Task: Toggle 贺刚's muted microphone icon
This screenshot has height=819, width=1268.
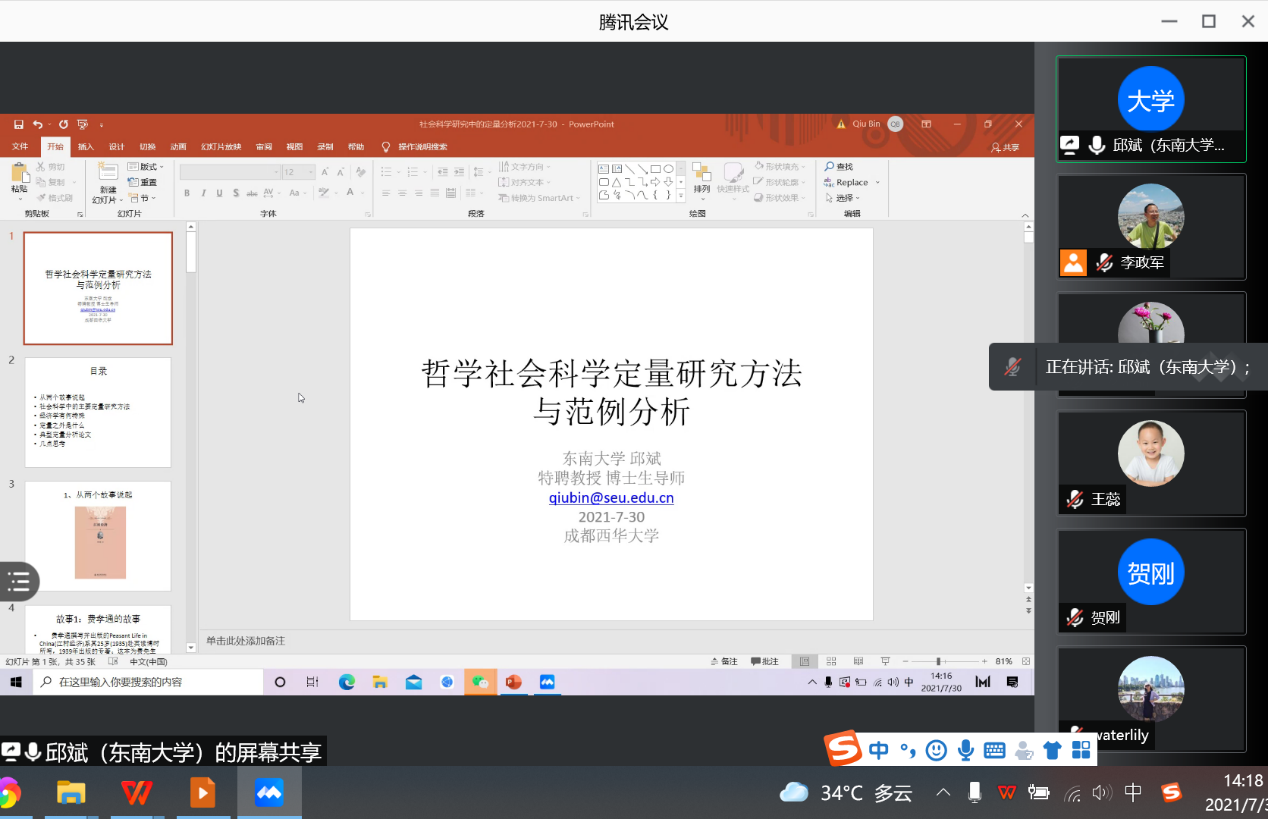Action: click(x=1075, y=617)
